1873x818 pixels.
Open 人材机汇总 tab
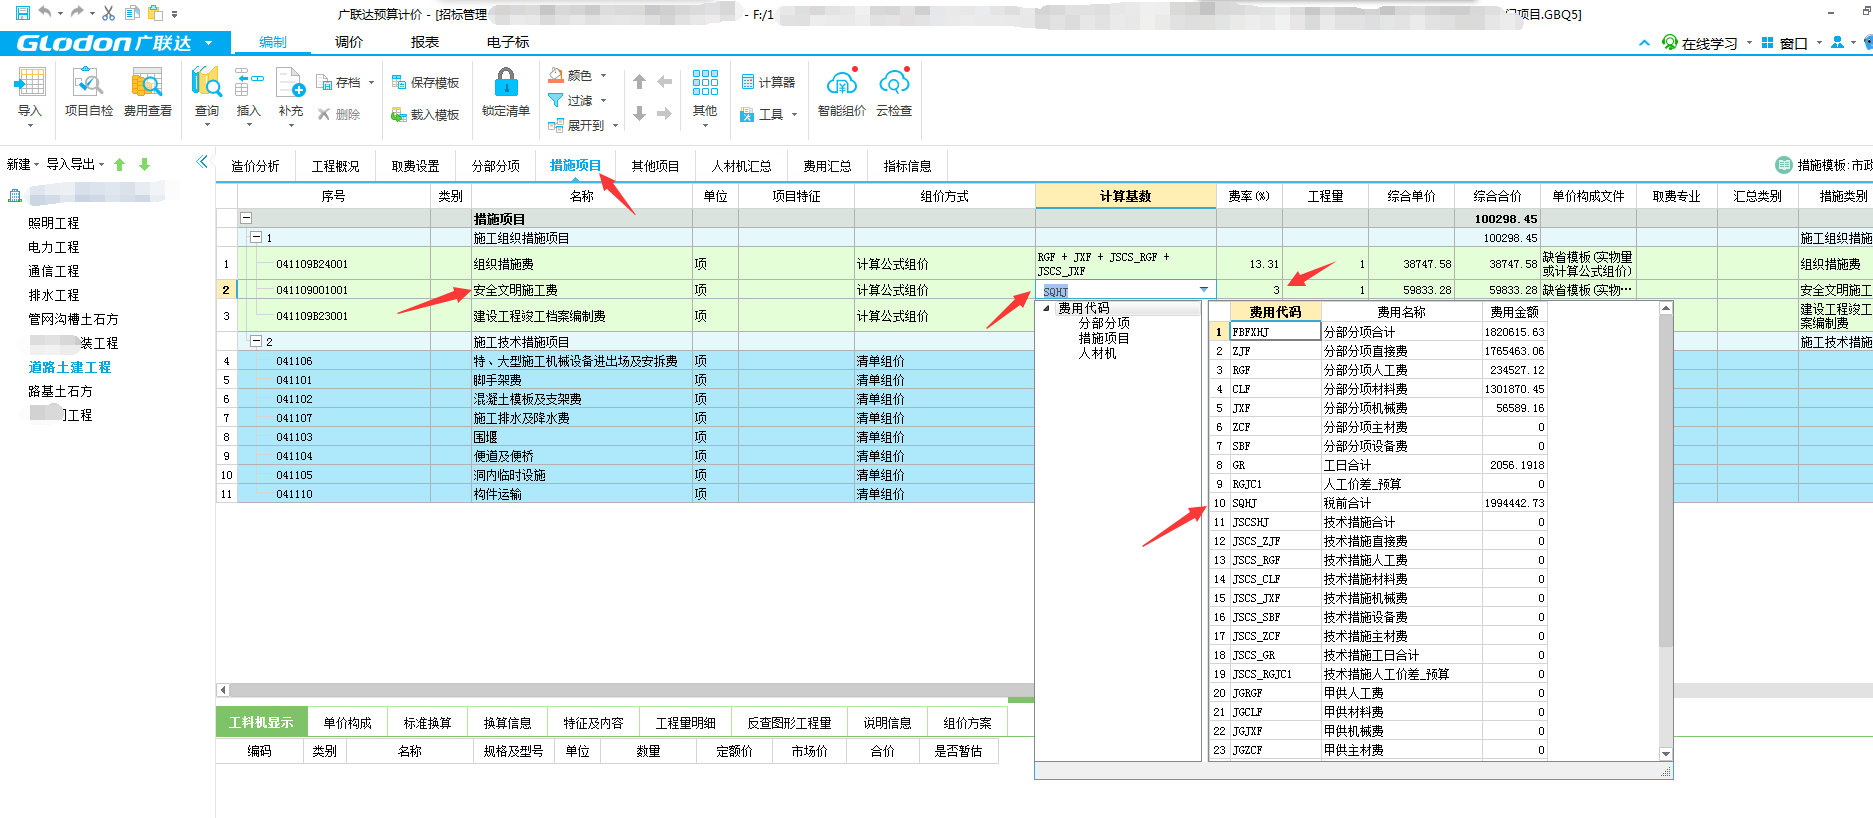point(742,166)
